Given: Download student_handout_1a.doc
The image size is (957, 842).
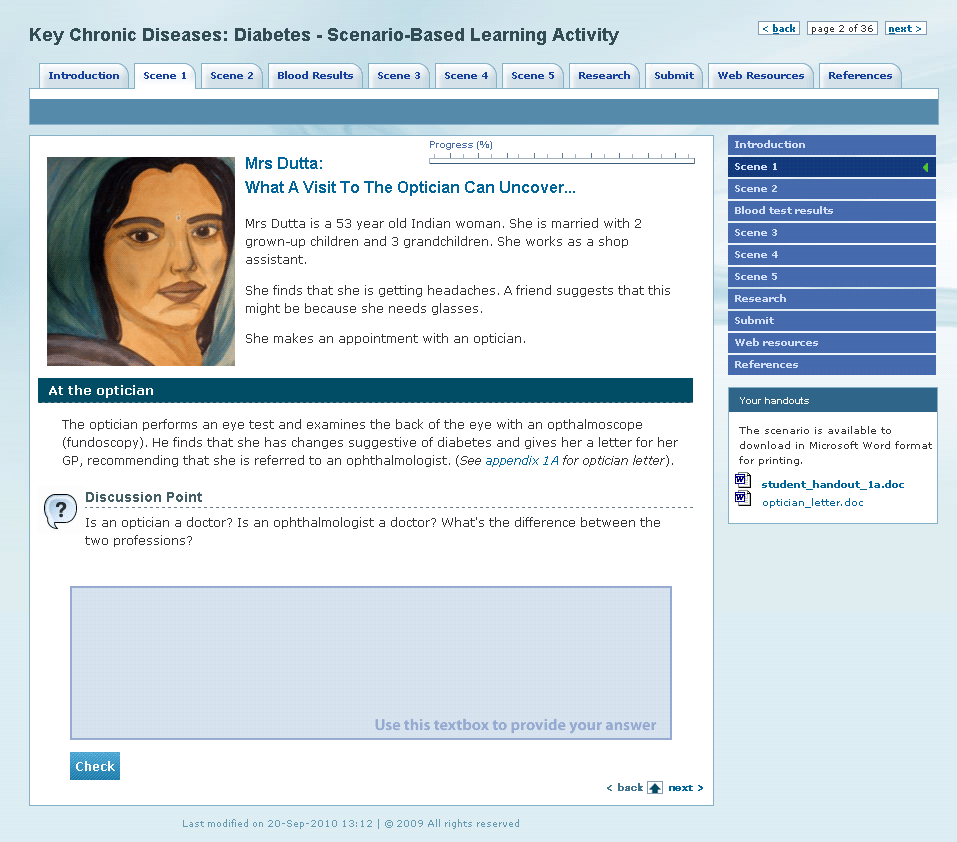Looking at the screenshot, I should [832, 484].
